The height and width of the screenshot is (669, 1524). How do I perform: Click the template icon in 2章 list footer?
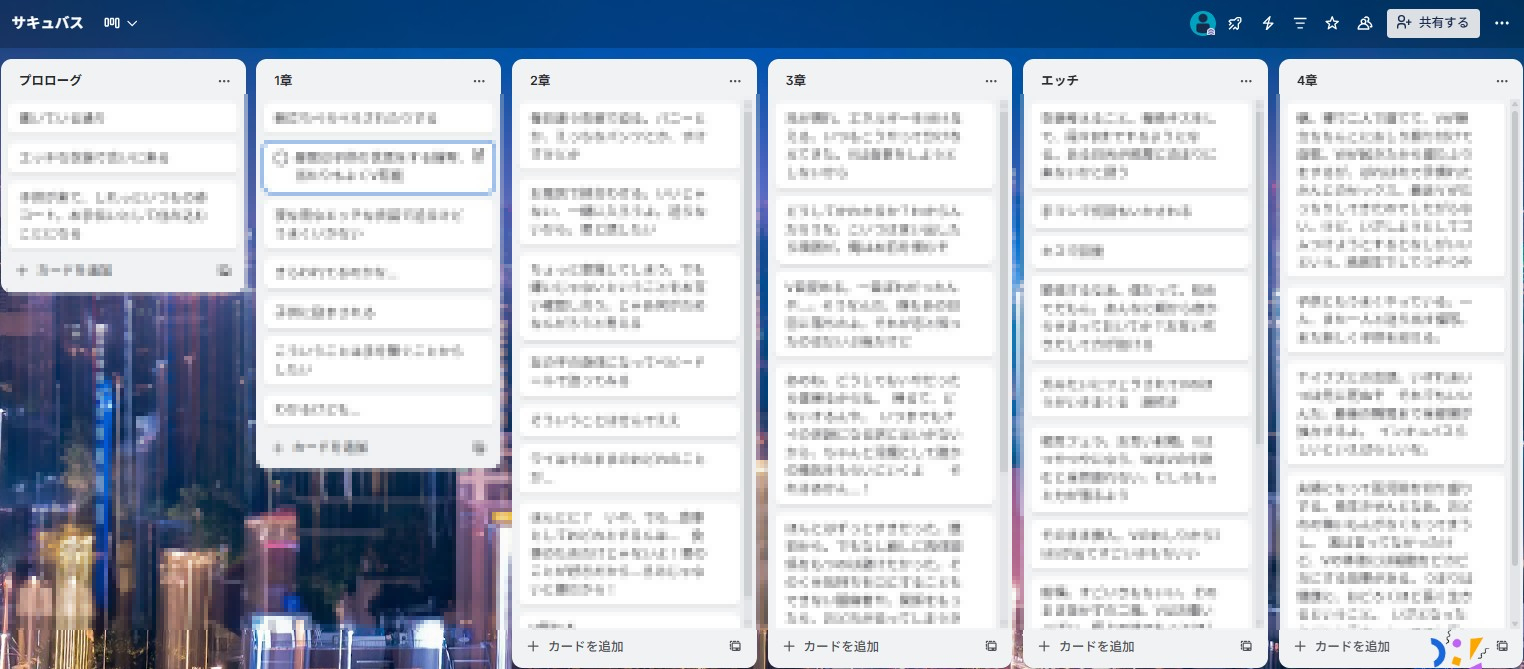tap(735, 646)
